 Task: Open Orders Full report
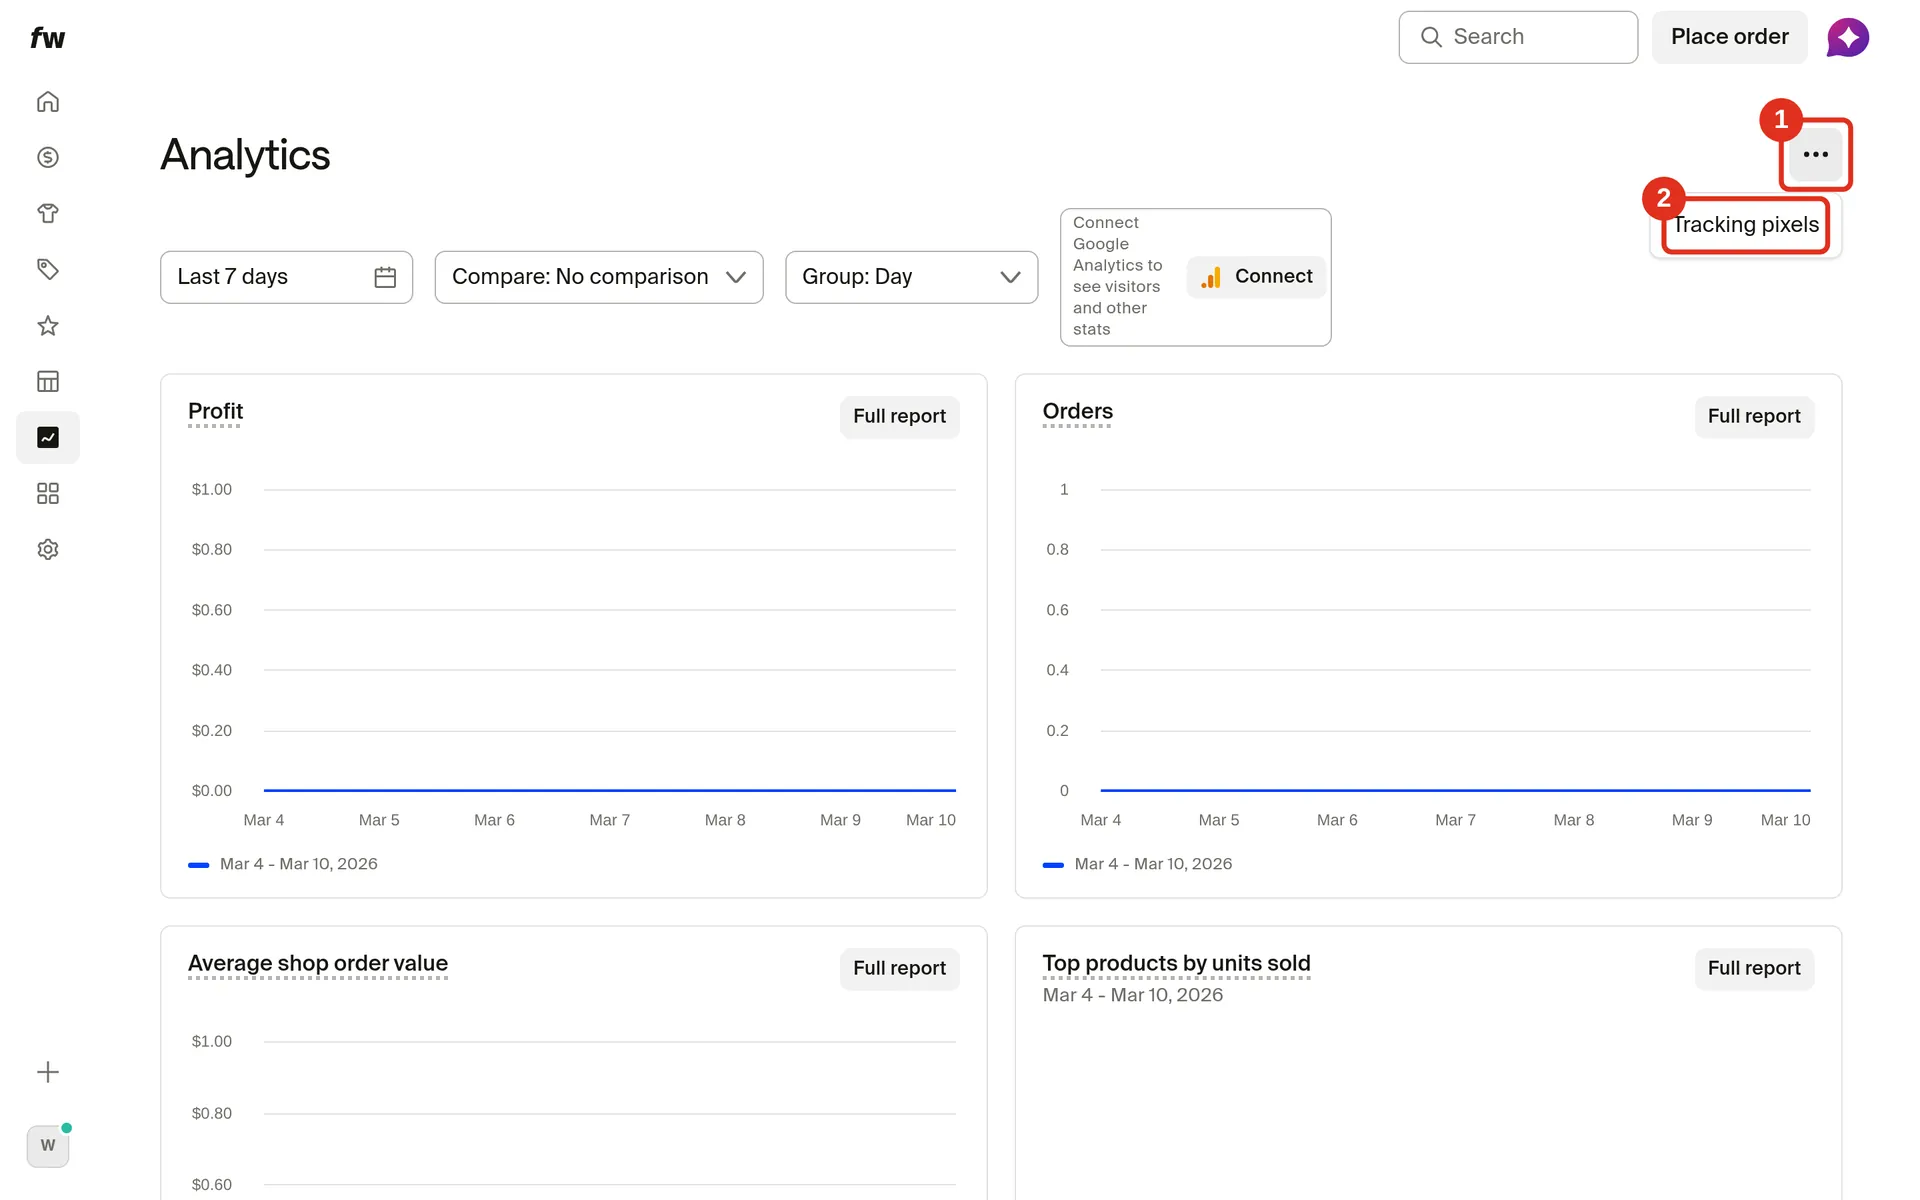(1754, 417)
